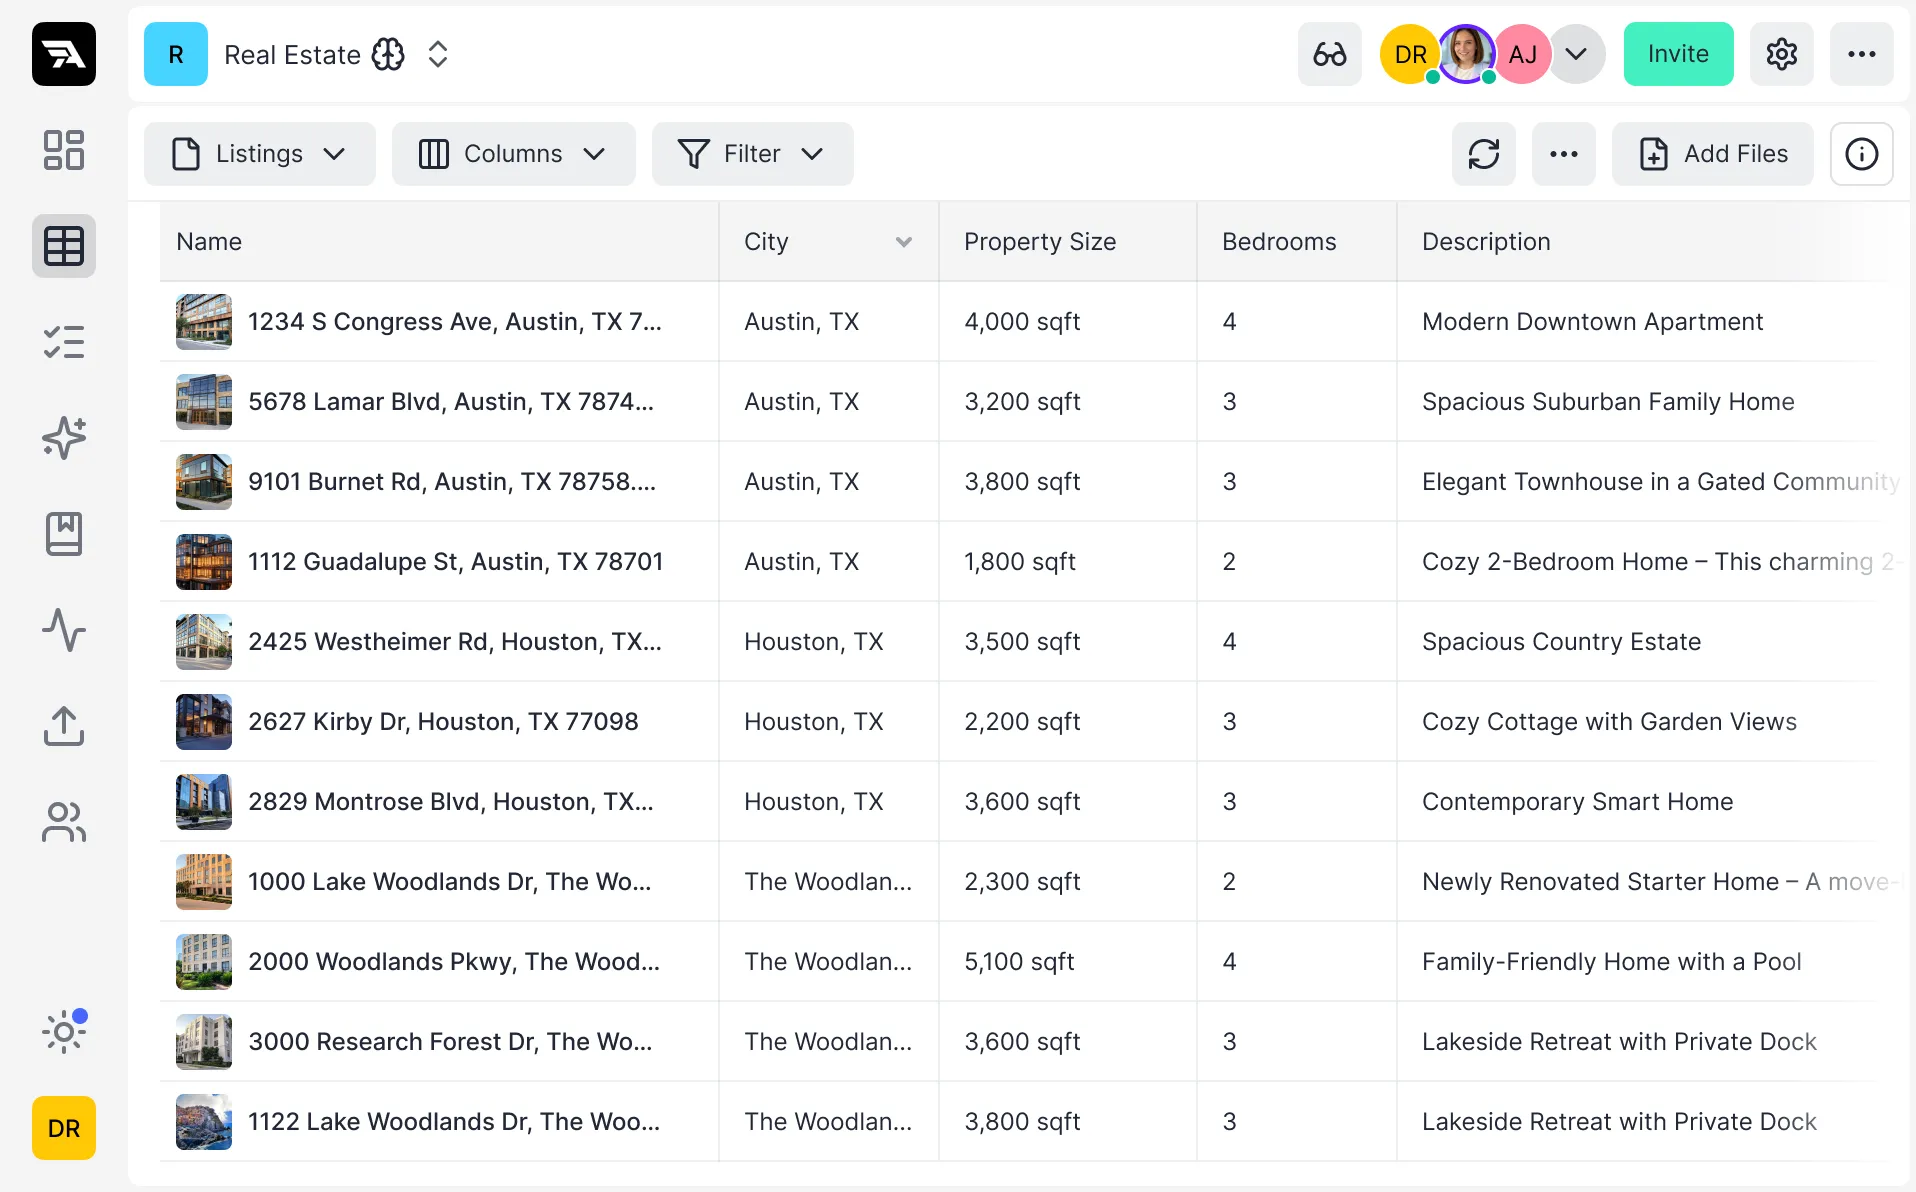This screenshot has height=1192, width=1916.
Task: Open the upload/export panel
Action: point(63,726)
